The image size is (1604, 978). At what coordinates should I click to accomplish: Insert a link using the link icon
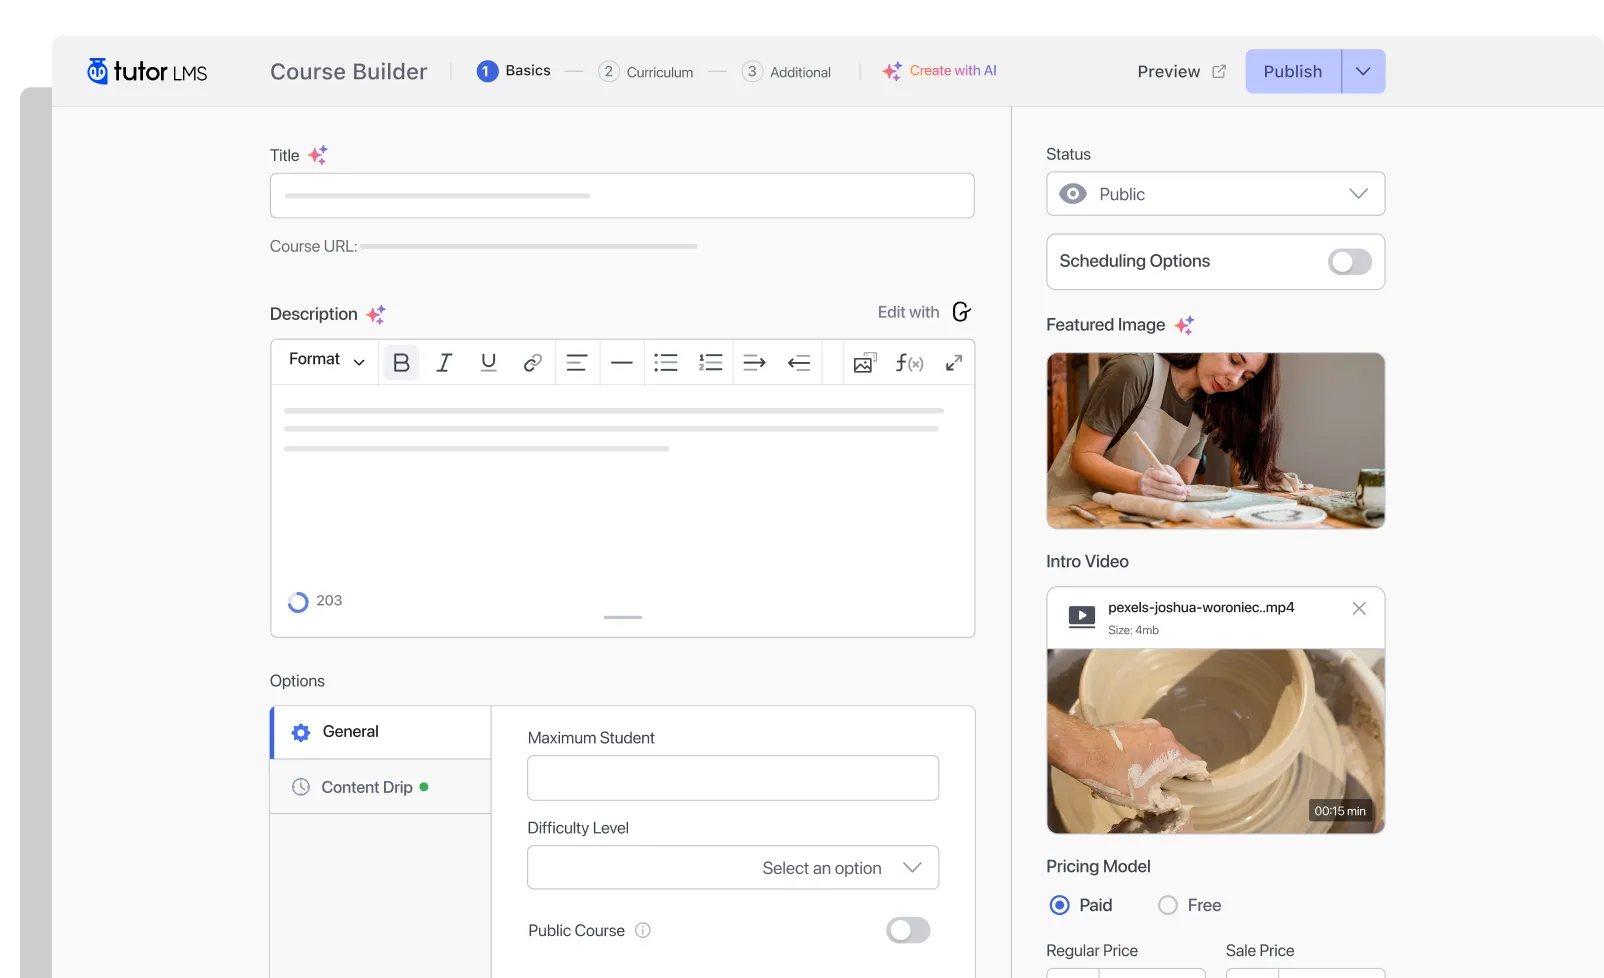532,363
